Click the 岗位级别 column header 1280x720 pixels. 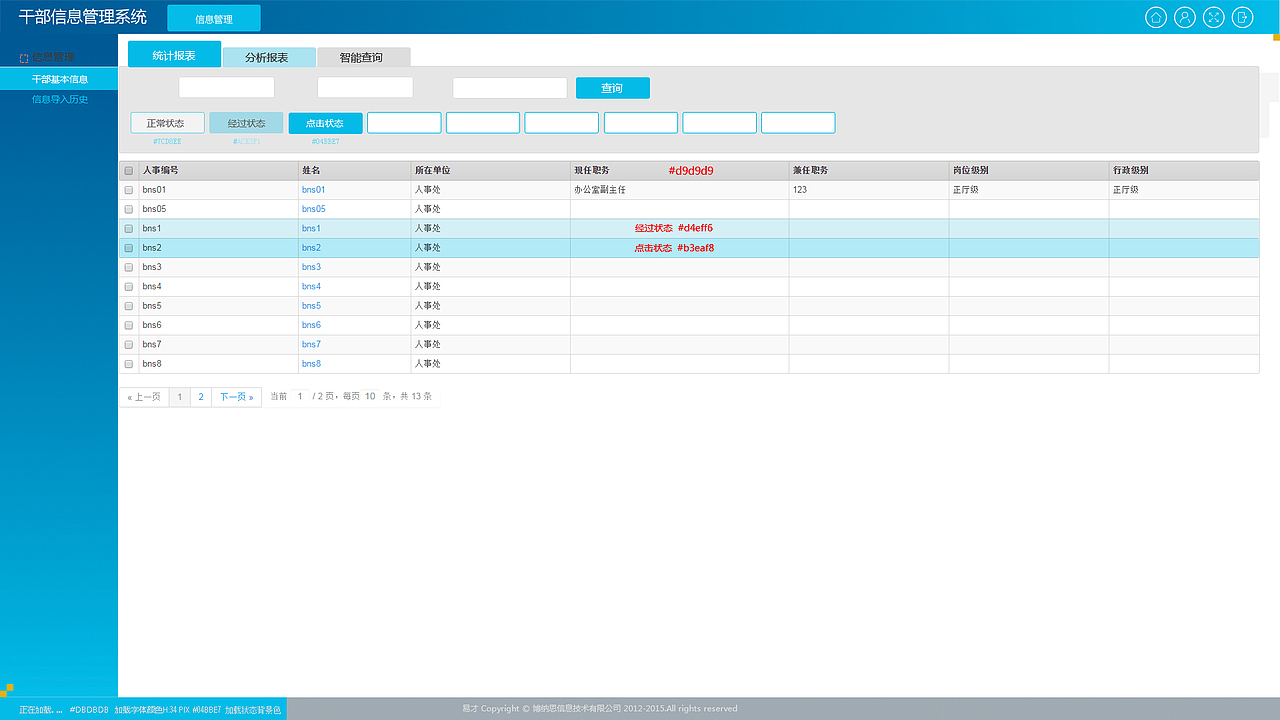point(1029,171)
